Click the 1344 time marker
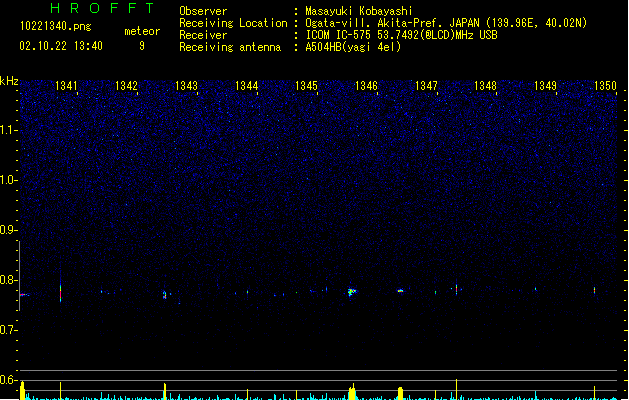The height and width of the screenshot is (400, 629). pos(246,86)
